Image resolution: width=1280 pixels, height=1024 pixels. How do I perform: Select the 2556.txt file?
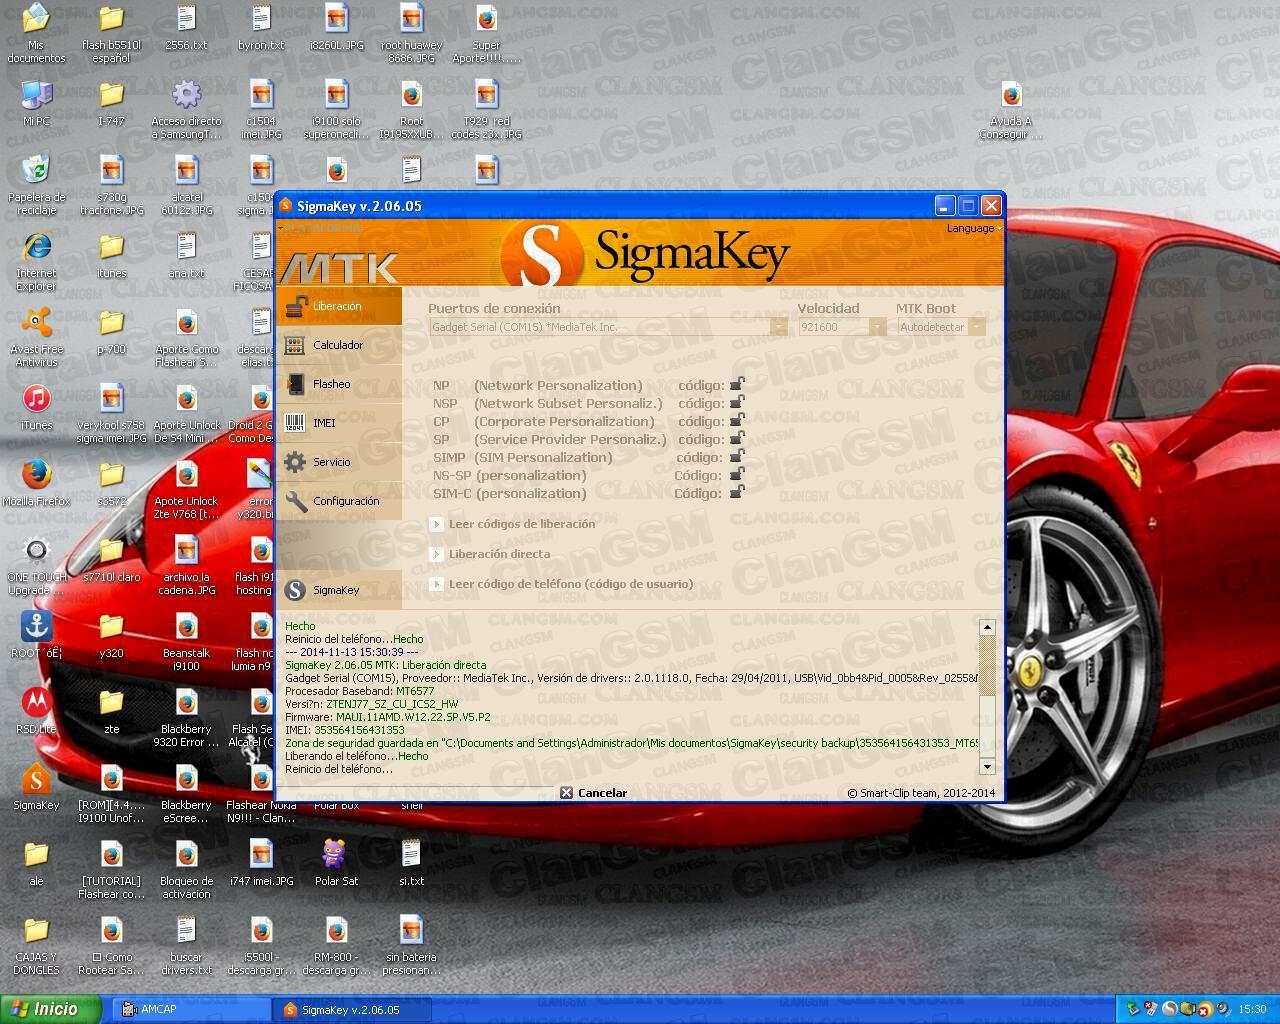point(186,27)
